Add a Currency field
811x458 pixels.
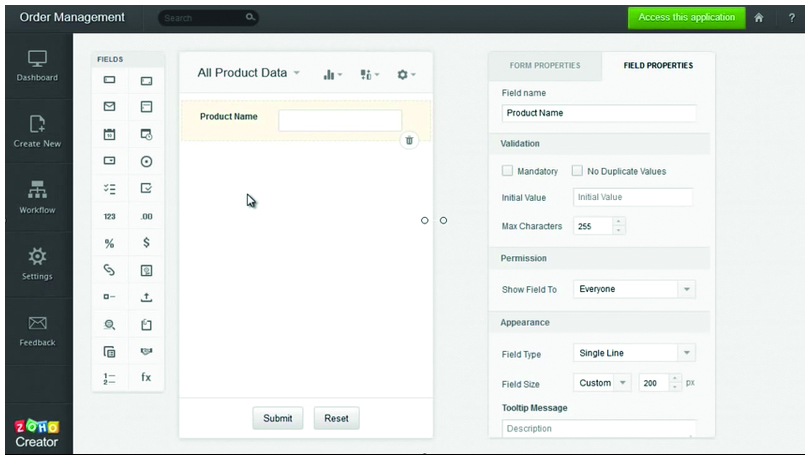[x=146, y=242]
